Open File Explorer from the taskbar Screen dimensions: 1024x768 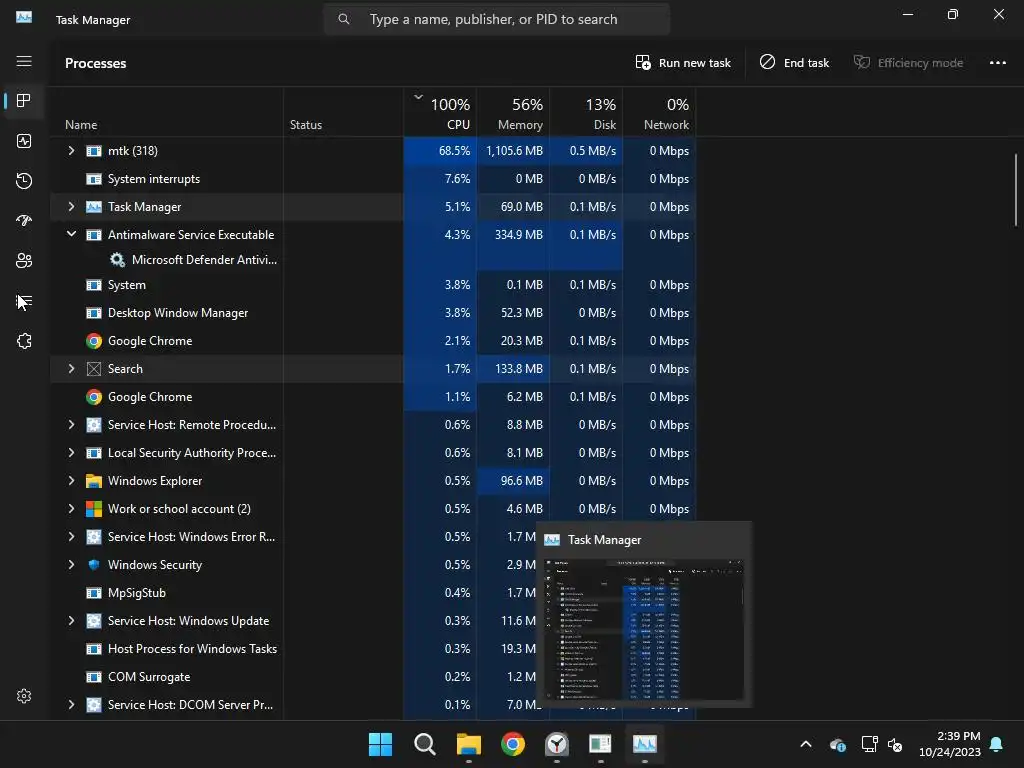[469, 744]
